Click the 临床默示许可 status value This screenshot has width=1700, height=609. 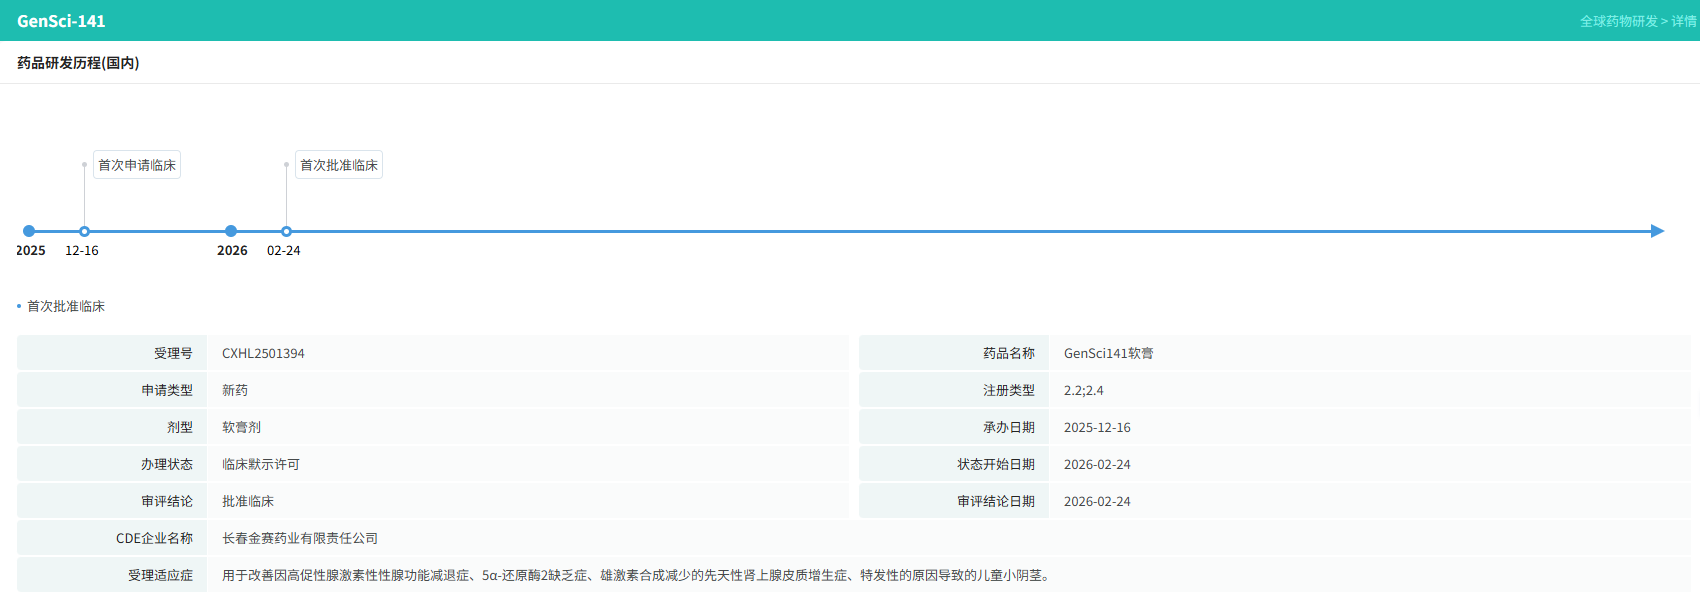pyautogui.click(x=260, y=464)
